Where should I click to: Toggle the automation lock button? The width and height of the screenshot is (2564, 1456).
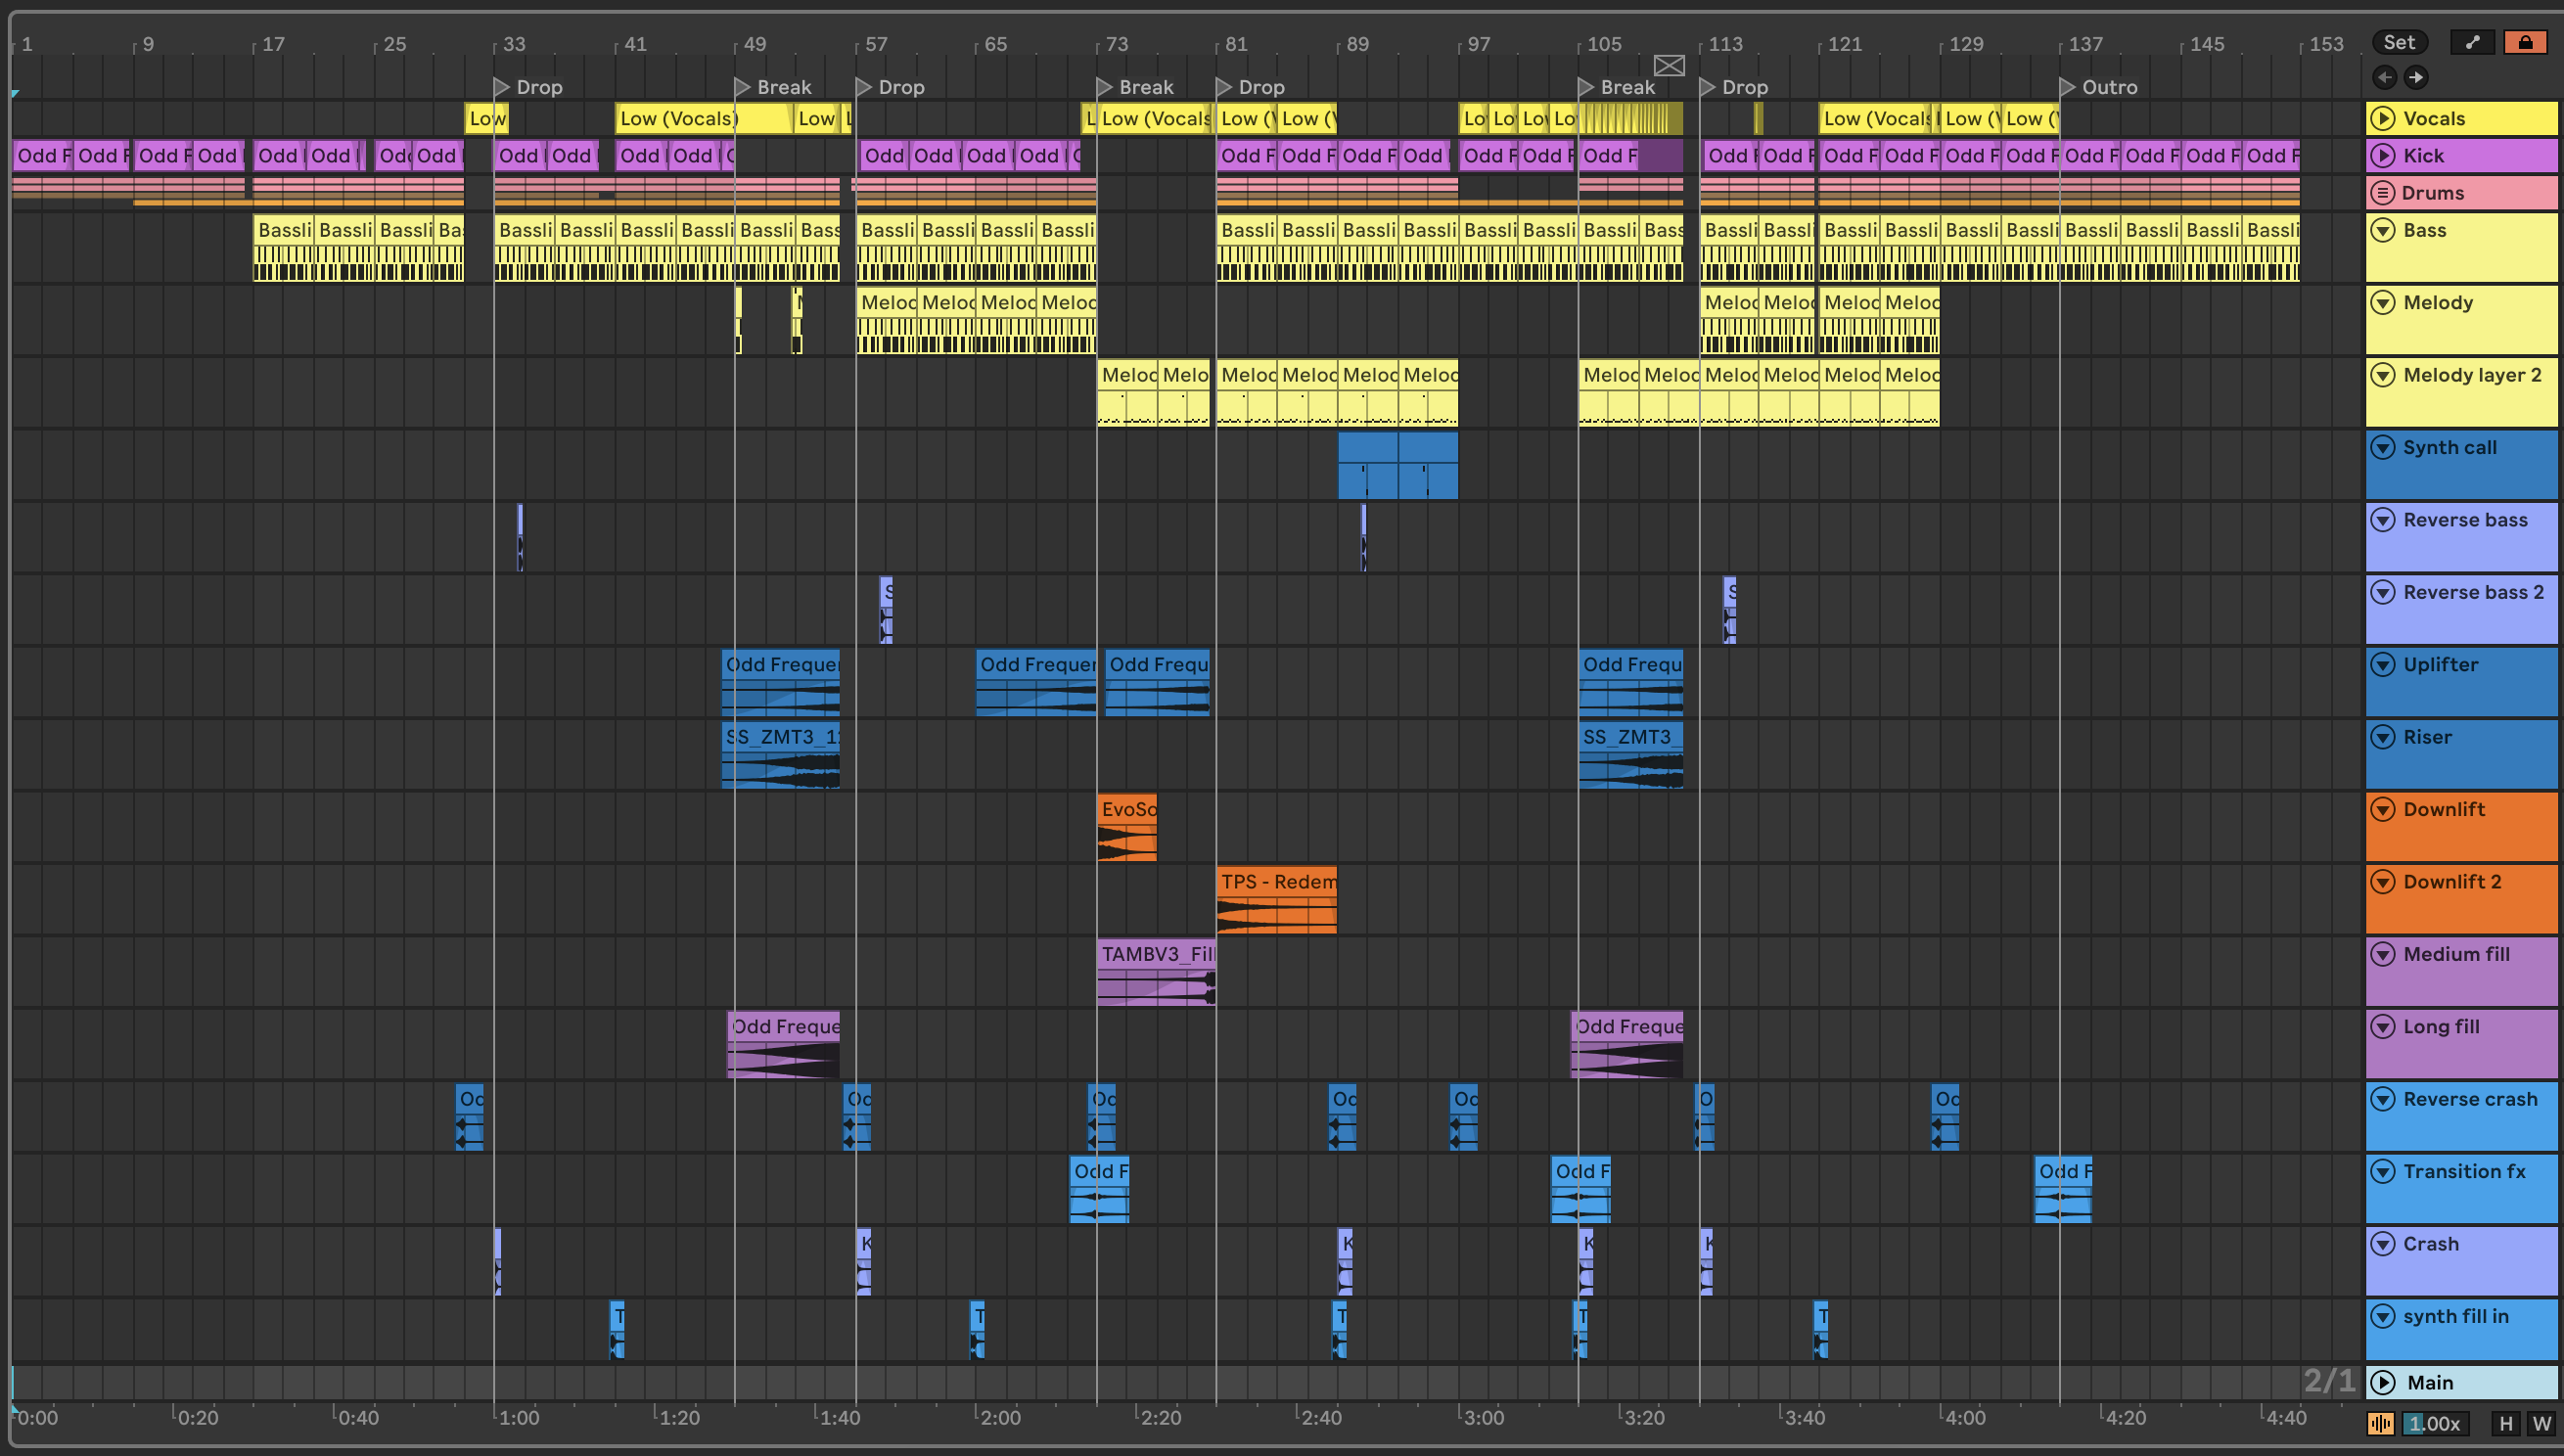[2524, 42]
